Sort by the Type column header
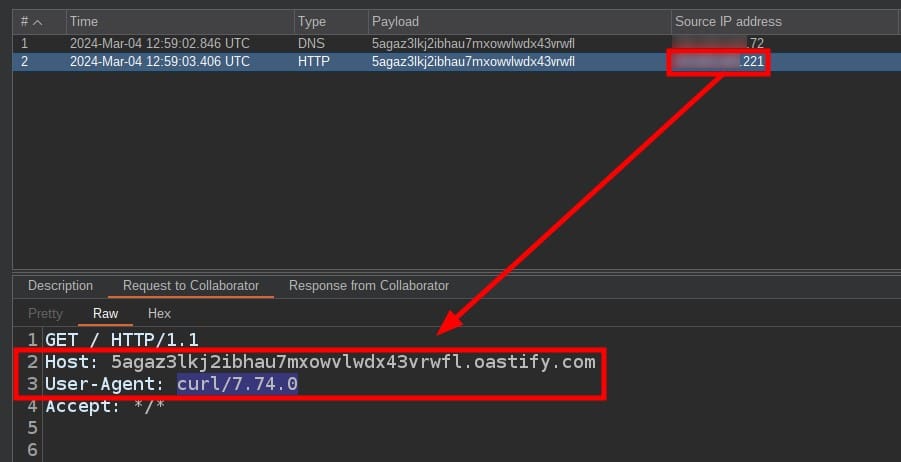This screenshot has height=462, width=901. point(331,22)
